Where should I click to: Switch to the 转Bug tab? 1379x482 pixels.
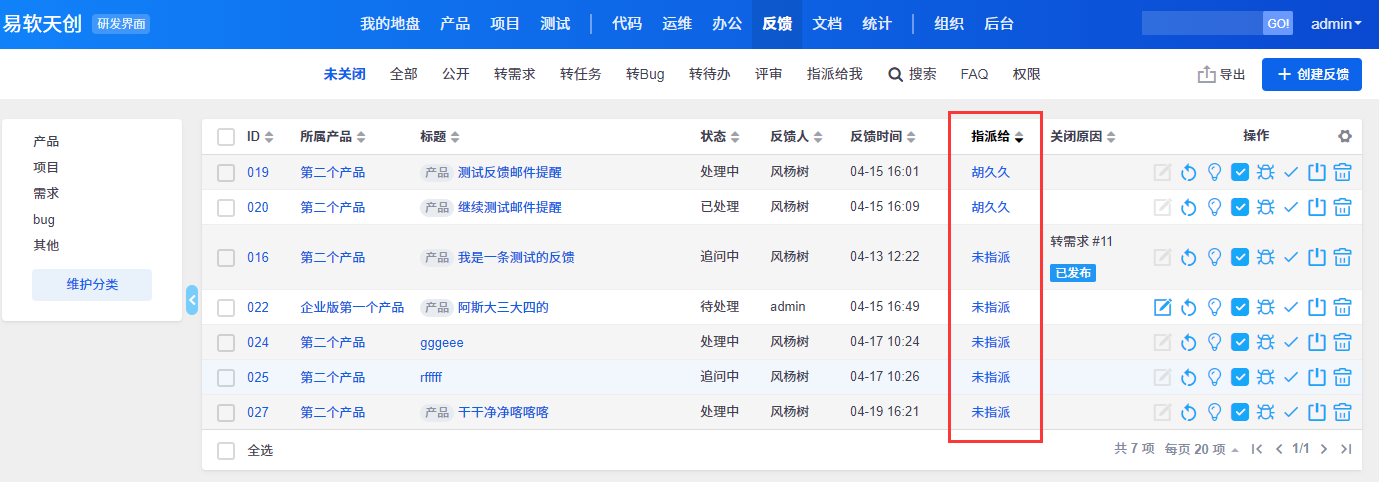tap(645, 74)
